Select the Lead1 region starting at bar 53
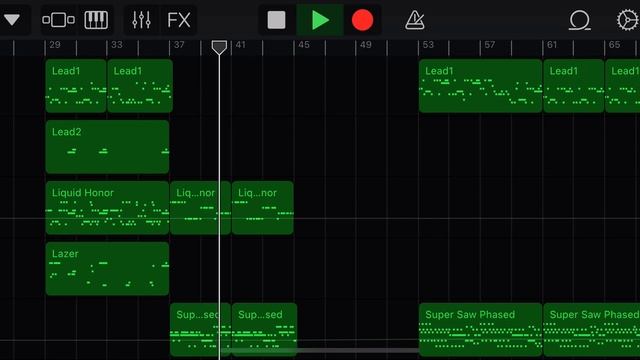Viewport: 640px width, 360px height. click(480, 86)
